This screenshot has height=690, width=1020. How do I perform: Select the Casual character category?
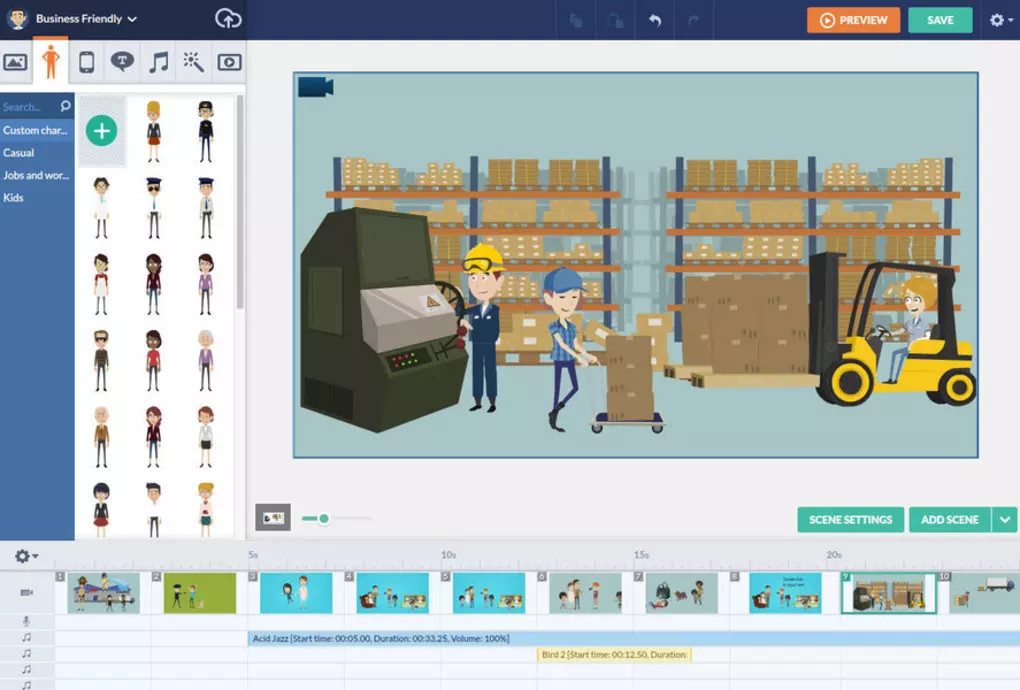19,153
